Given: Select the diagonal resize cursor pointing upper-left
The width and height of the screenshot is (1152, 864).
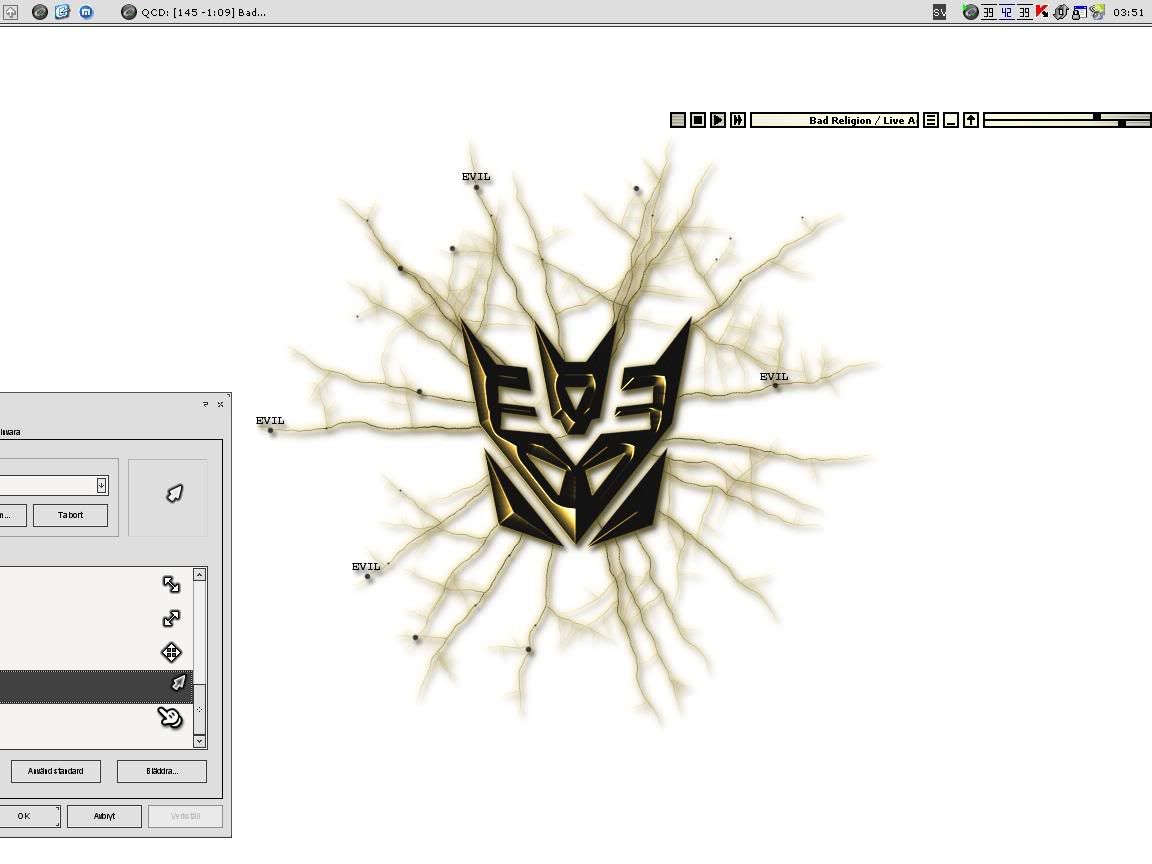Looking at the screenshot, I should [x=171, y=584].
